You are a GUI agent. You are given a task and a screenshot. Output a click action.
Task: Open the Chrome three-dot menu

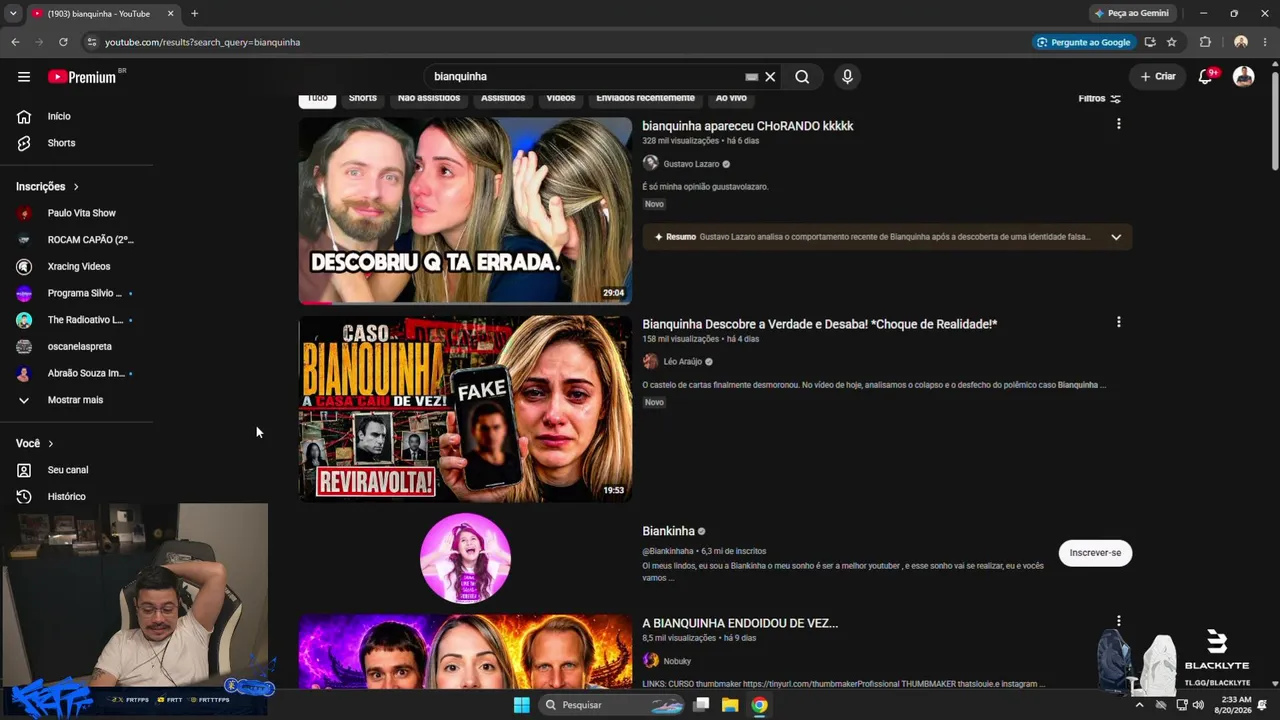click(1264, 42)
